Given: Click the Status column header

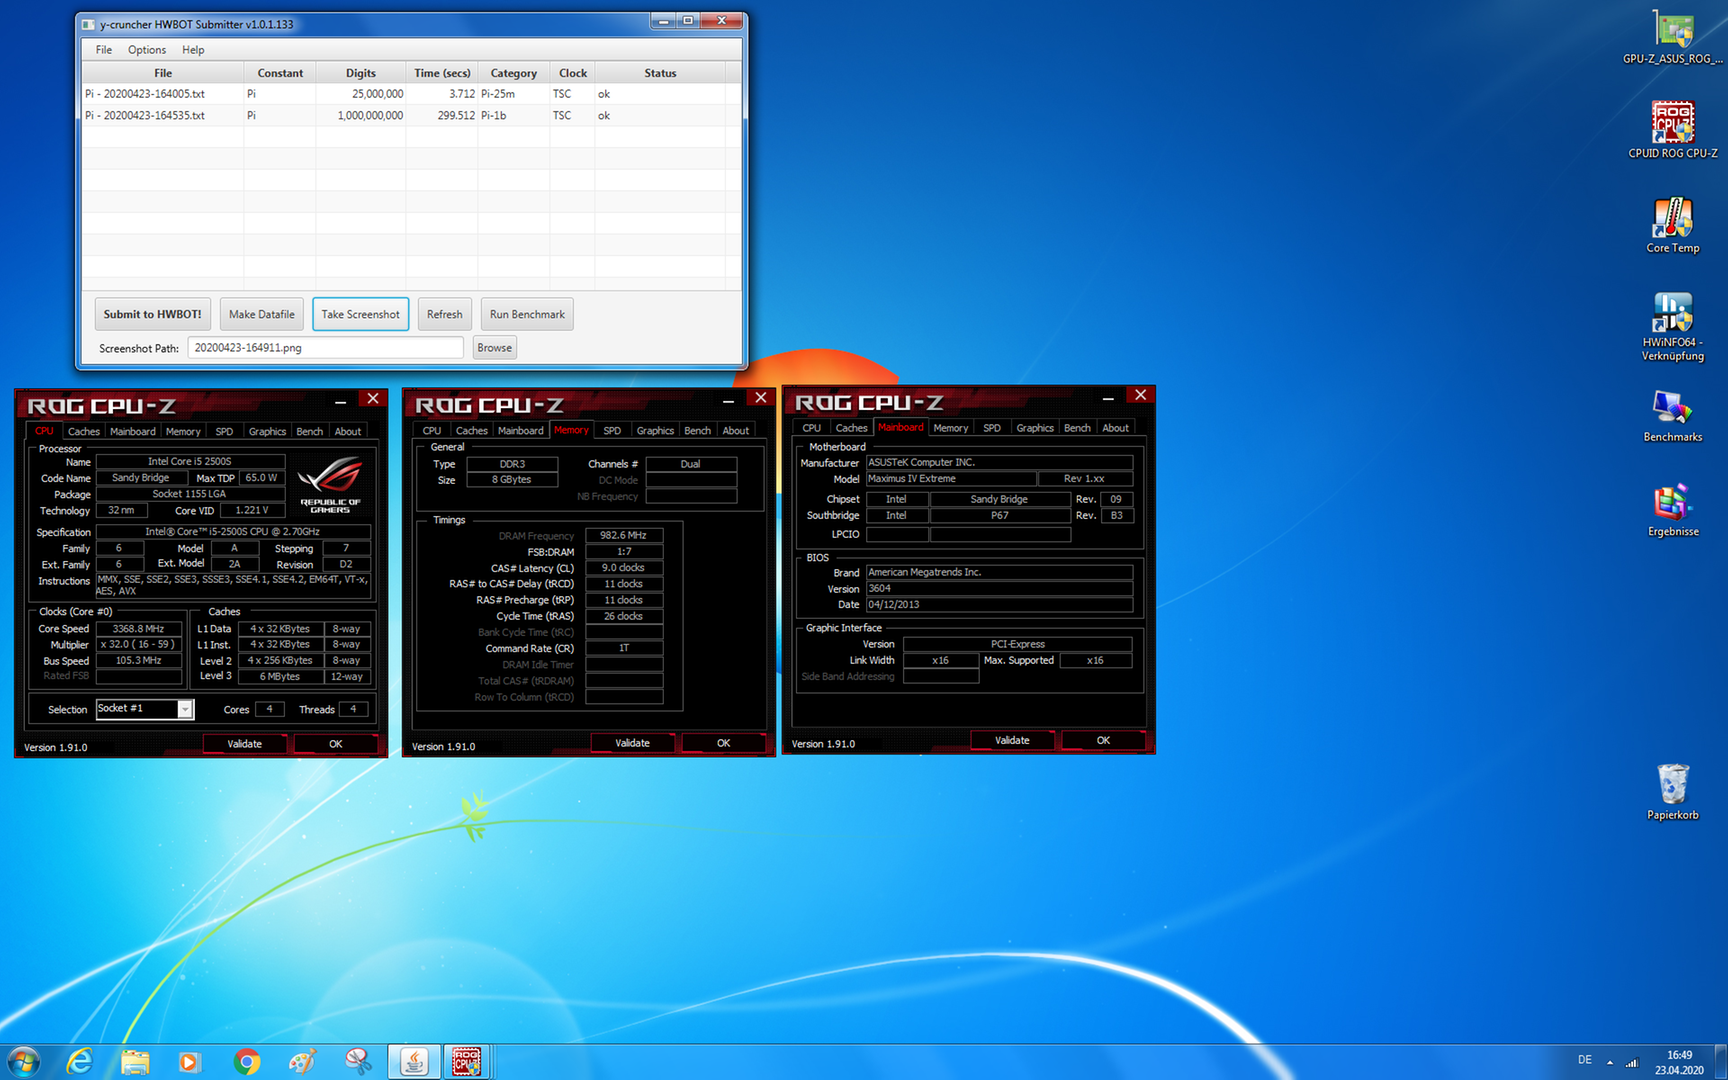Looking at the screenshot, I should pyautogui.click(x=660, y=73).
